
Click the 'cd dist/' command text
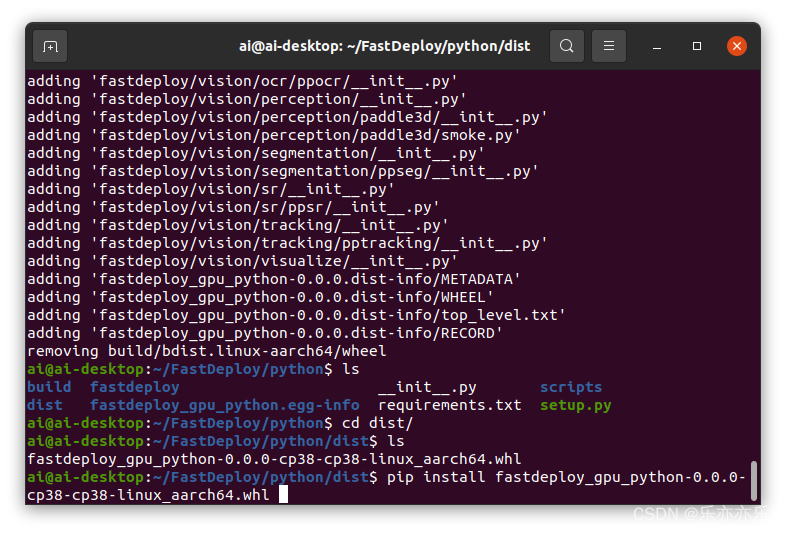pyautogui.click(x=377, y=423)
